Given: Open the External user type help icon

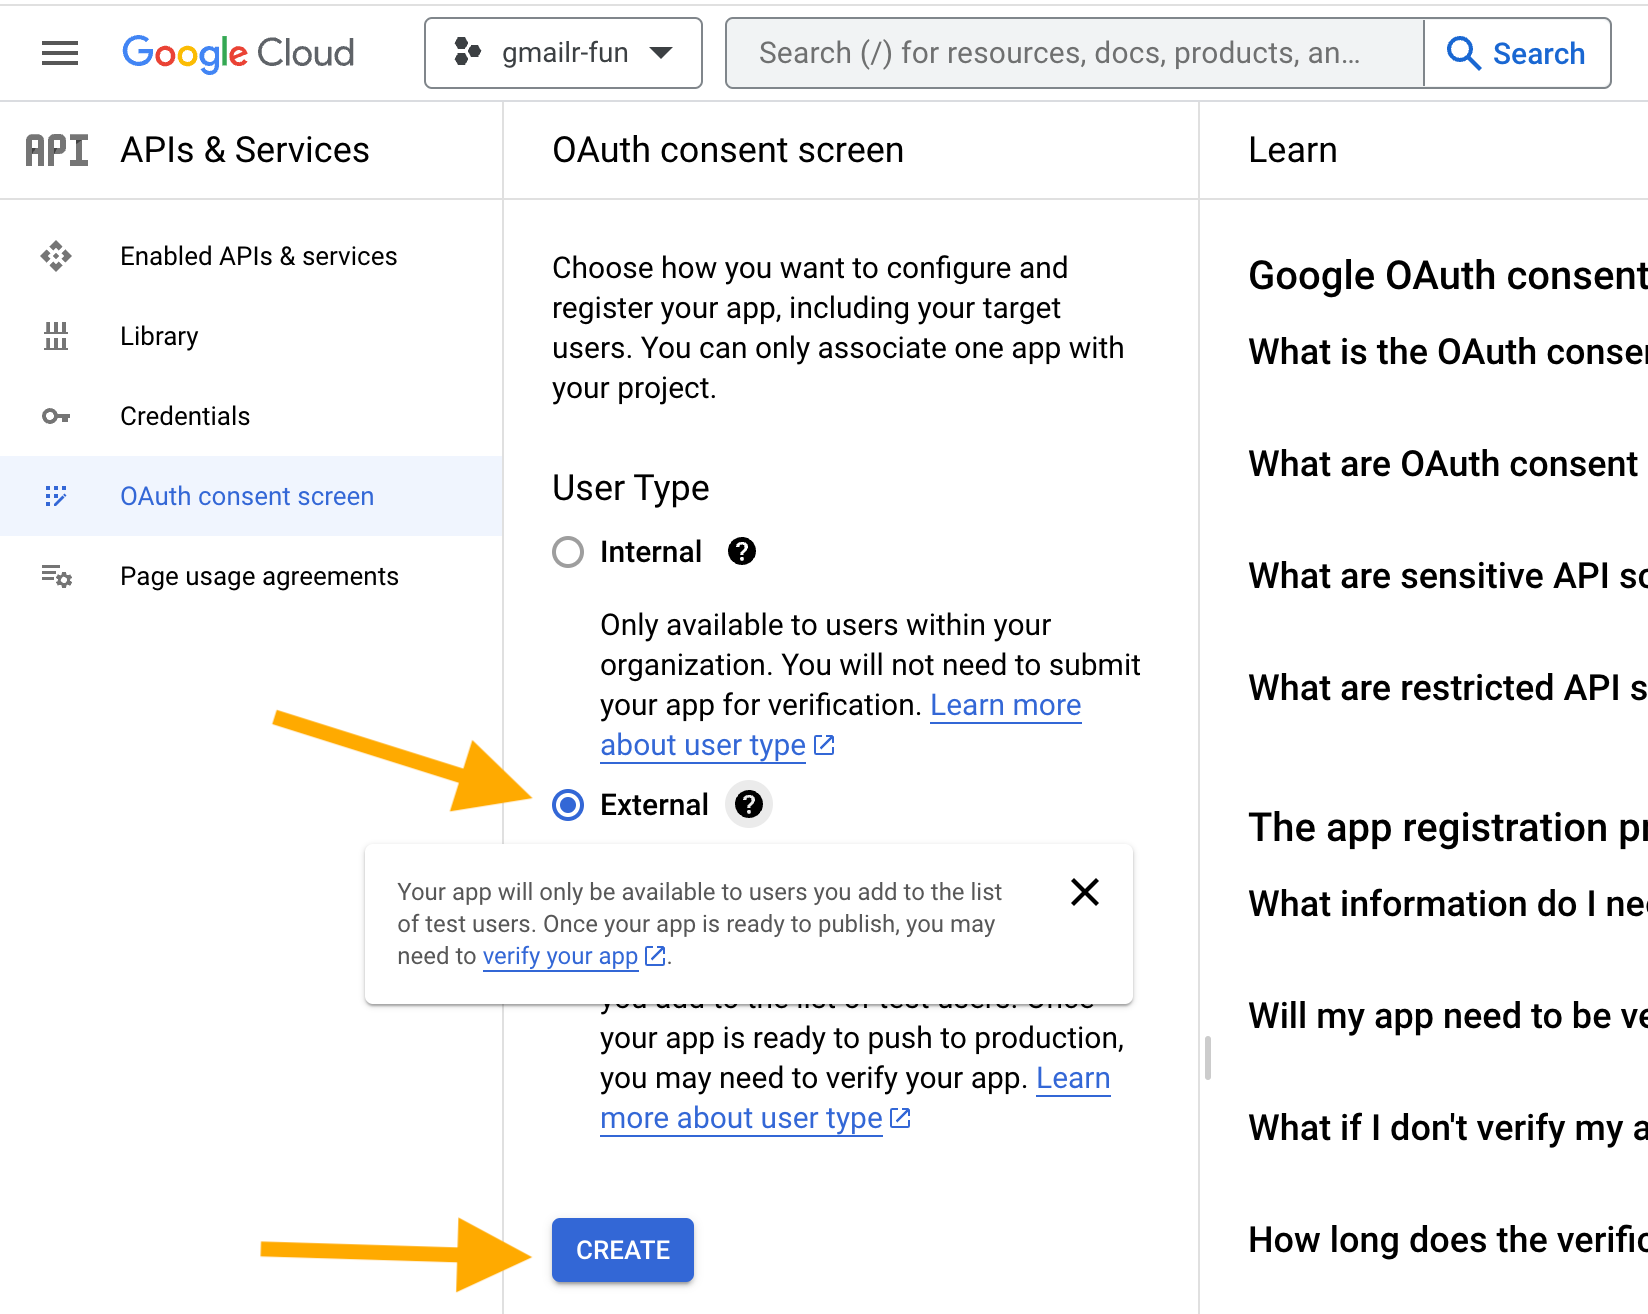Looking at the screenshot, I should click(x=748, y=804).
